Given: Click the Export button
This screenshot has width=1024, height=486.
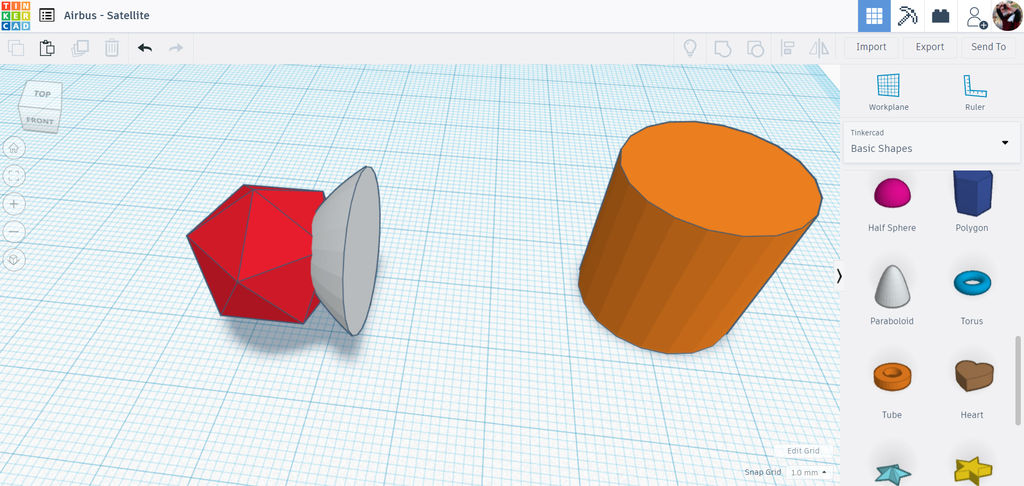Looking at the screenshot, I should coord(929,47).
